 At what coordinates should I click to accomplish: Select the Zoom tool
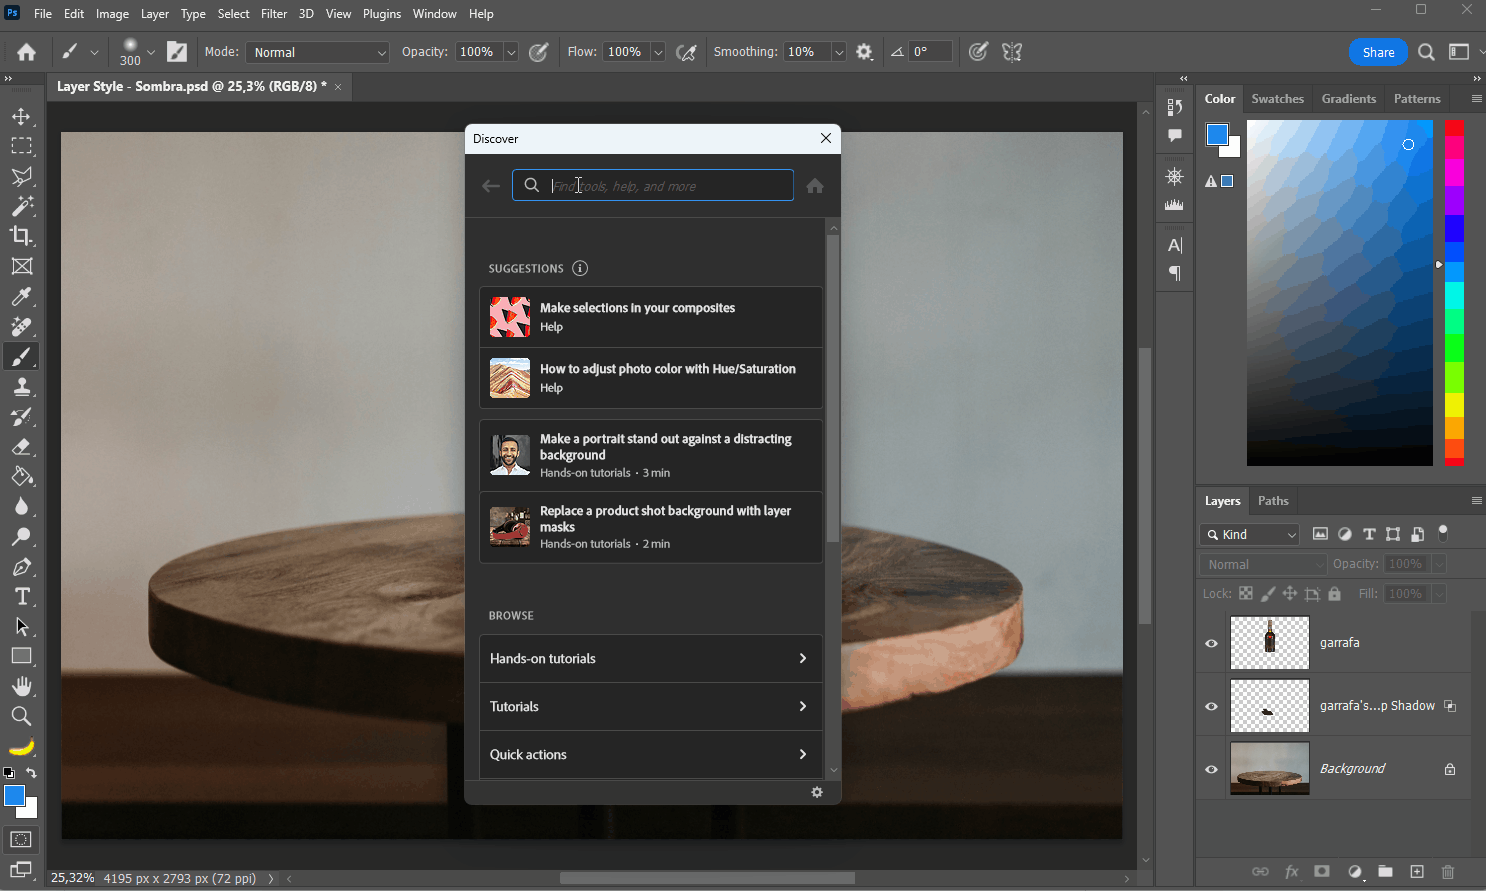coord(21,716)
